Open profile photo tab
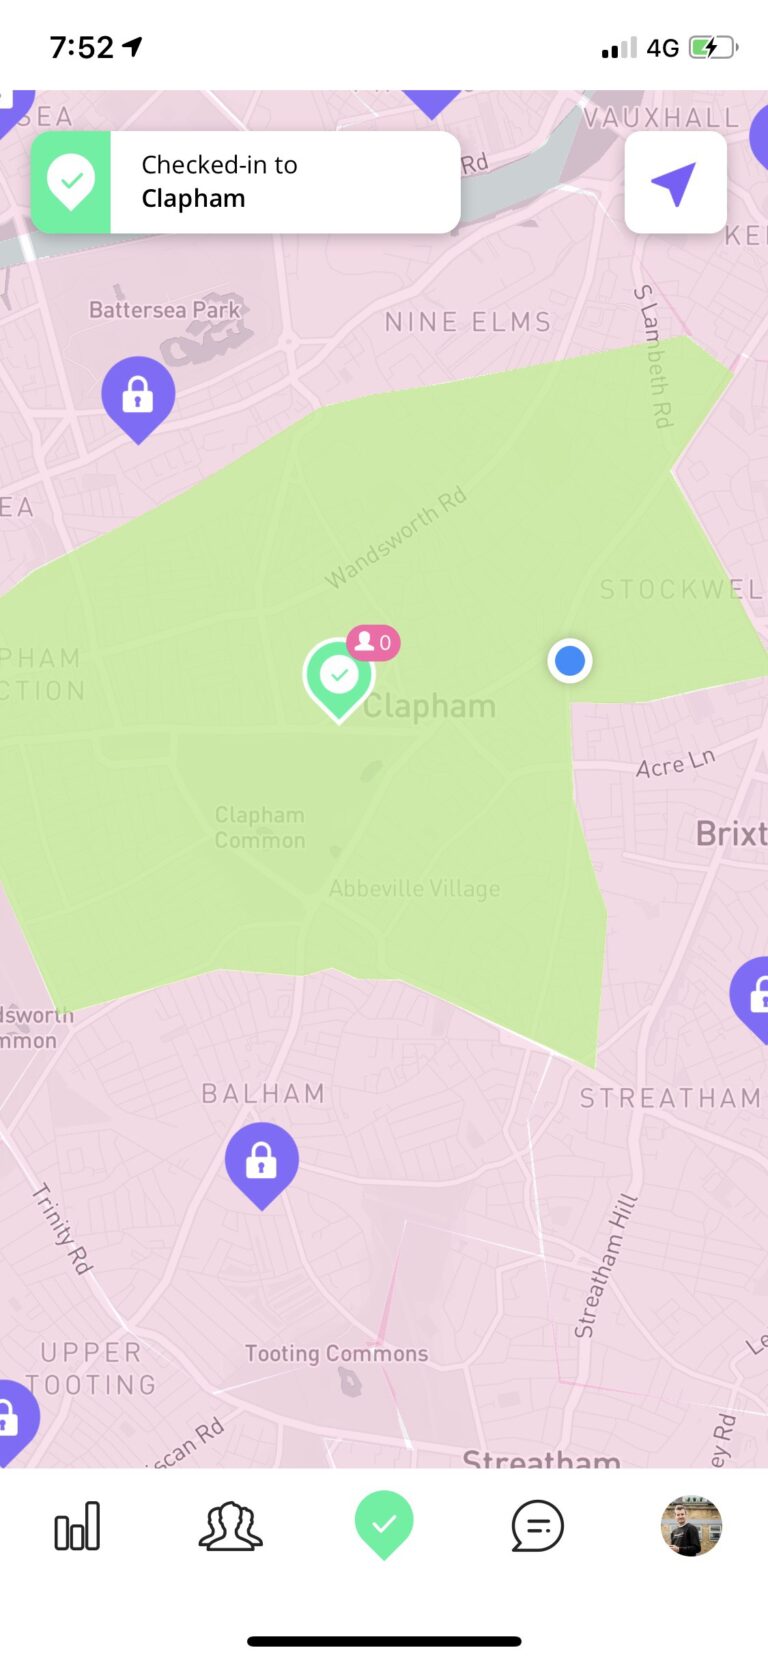 (691, 1526)
